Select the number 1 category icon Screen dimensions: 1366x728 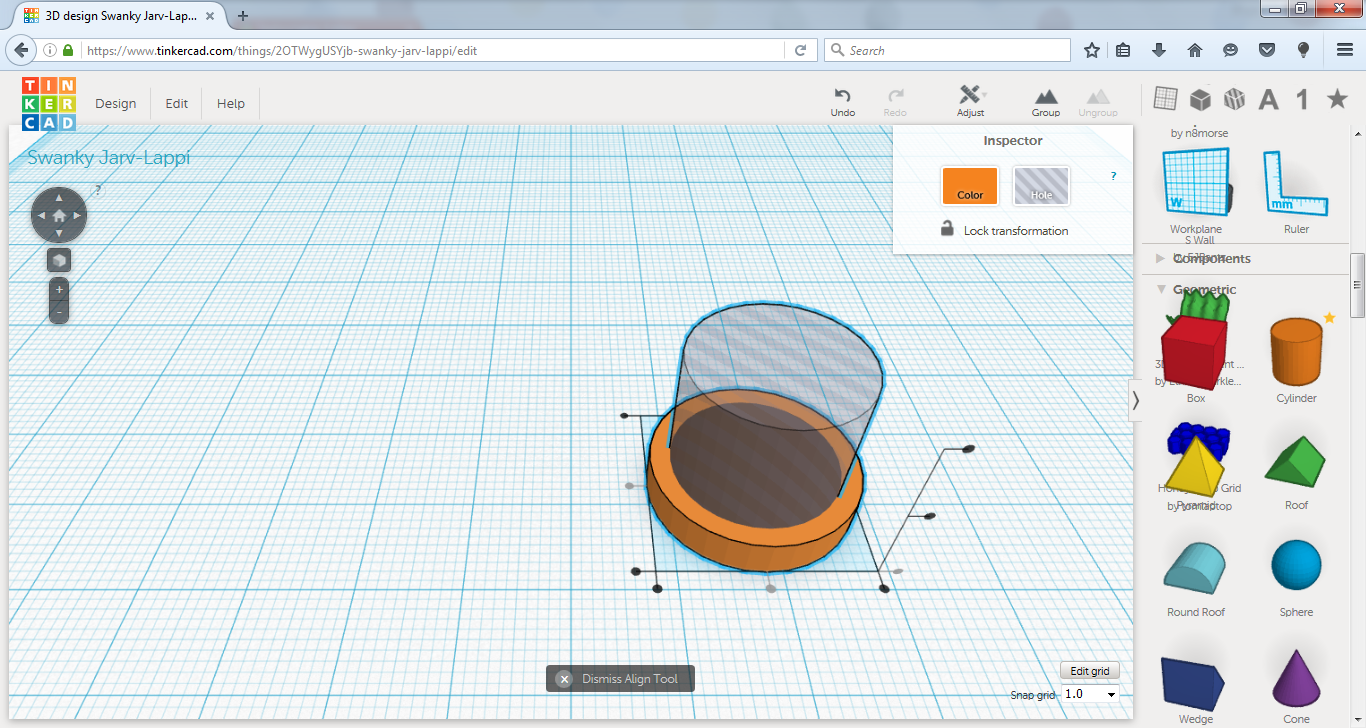[1302, 99]
